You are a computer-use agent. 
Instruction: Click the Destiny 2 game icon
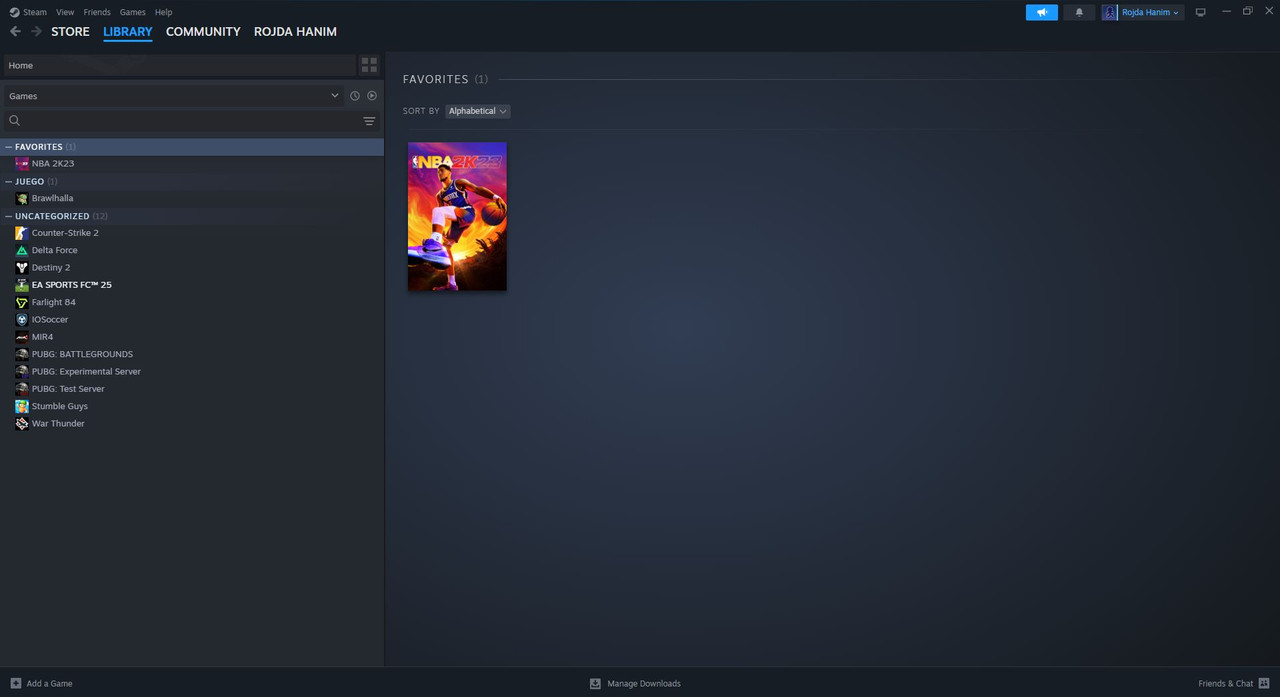click(x=22, y=267)
